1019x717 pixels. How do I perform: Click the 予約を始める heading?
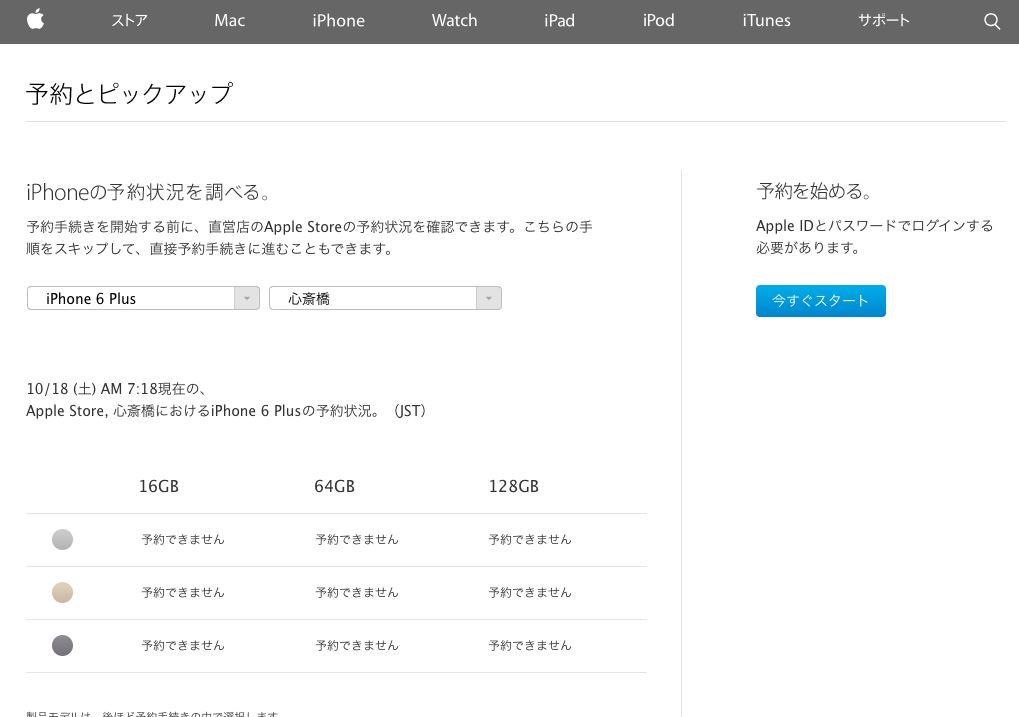coord(814,190)
